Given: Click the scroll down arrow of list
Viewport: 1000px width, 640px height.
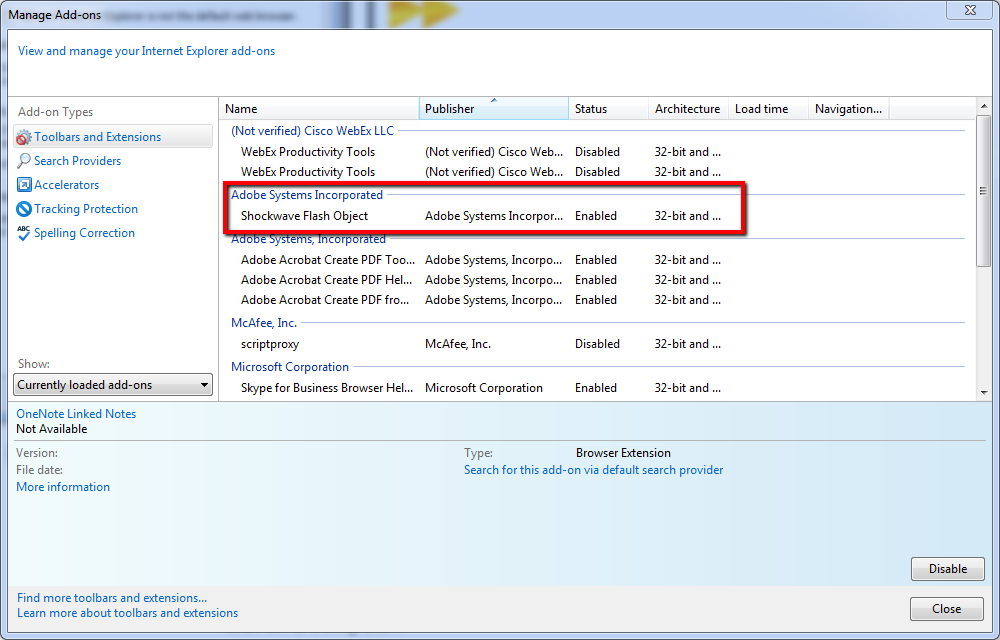Looking at the screenshot, I should 984,393.
